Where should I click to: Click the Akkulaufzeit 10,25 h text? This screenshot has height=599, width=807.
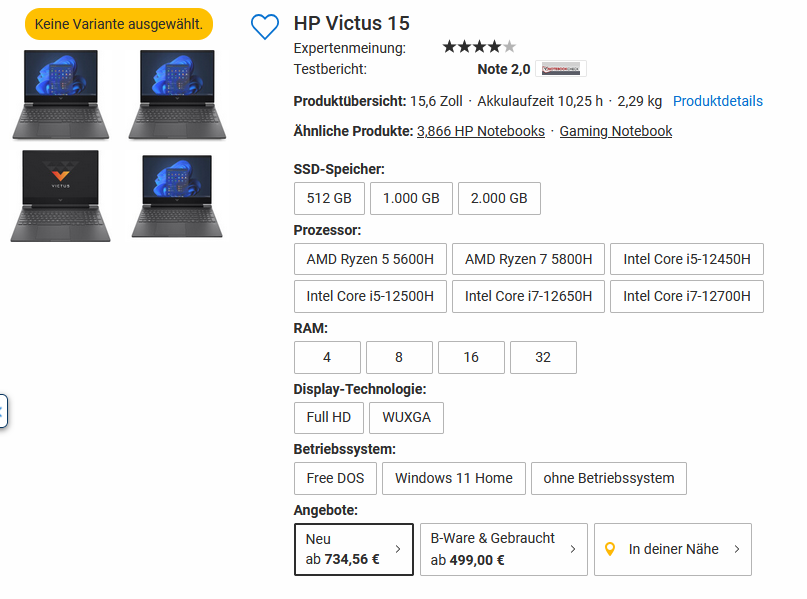pyautogui.click(x=540, y=101)
